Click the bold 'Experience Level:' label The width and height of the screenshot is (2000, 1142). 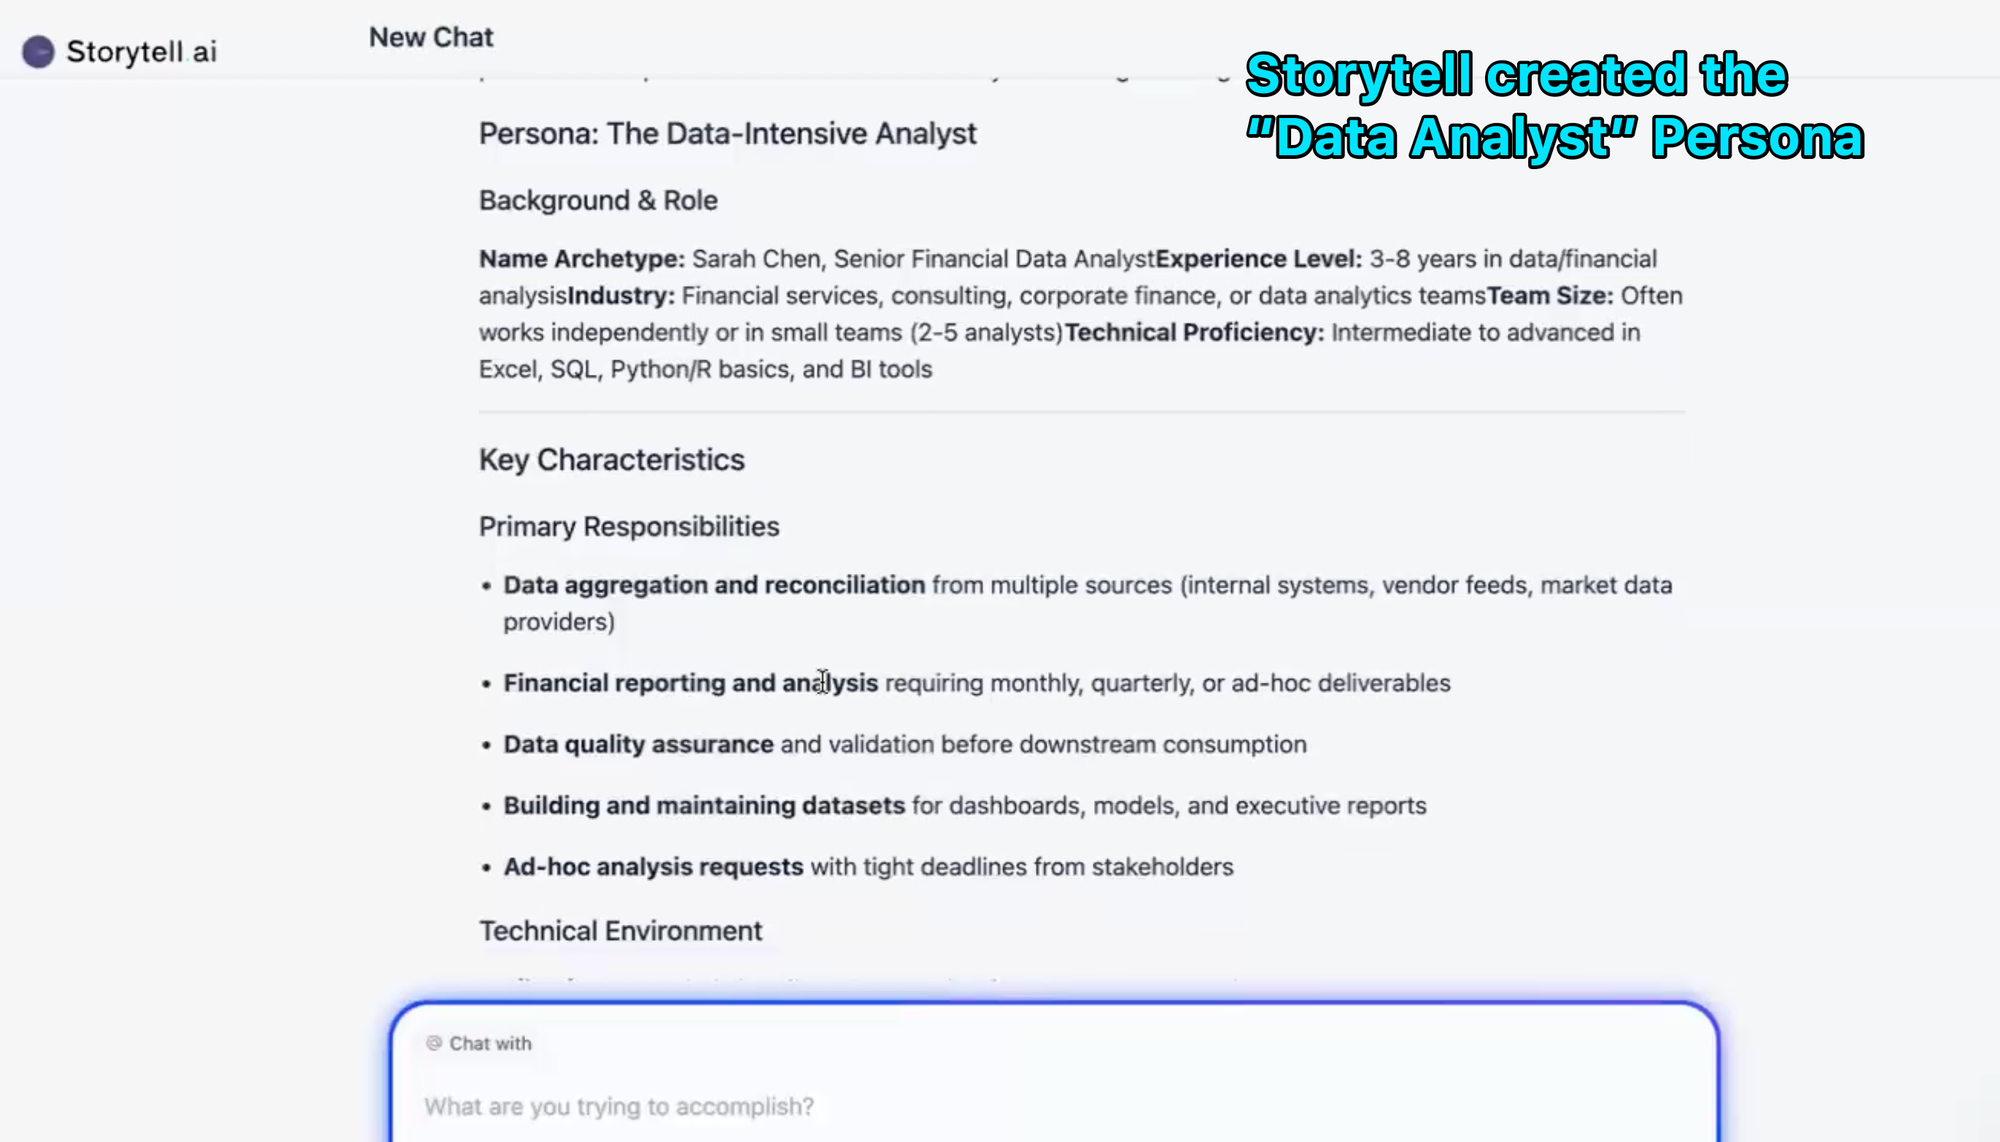[1258, 259]
